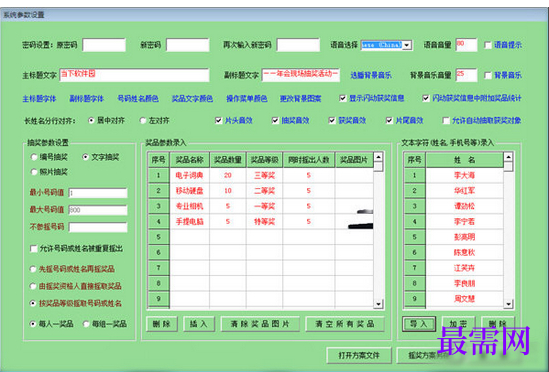Select 按奖品等级摇取号码或姓名 radio option
The width and height of the screenshot is (549, 372).
33,303
